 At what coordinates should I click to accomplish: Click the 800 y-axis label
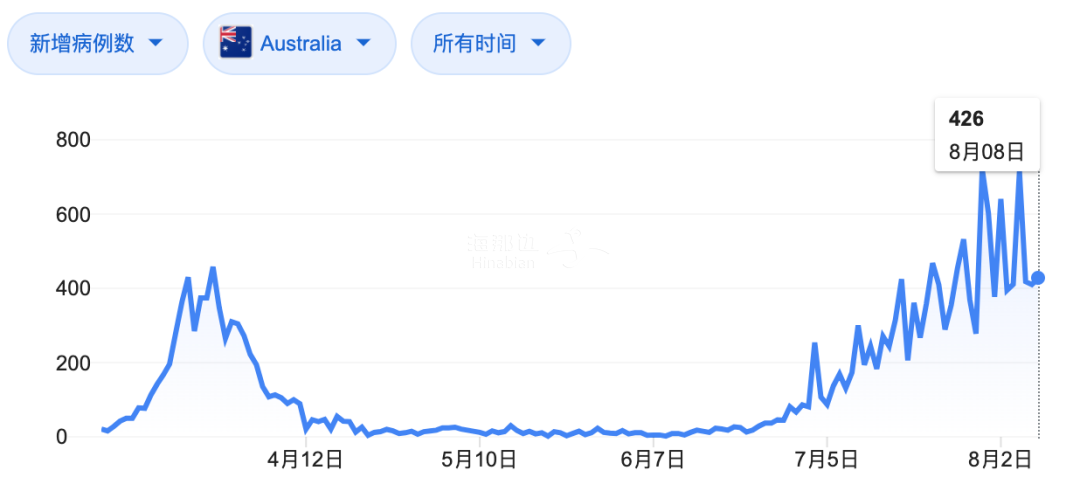point(73,140)
